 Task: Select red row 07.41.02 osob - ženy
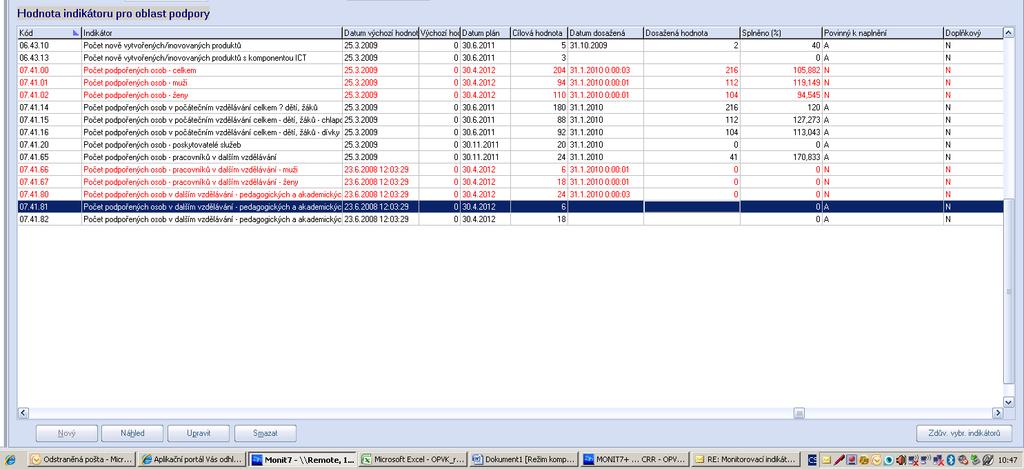click(510, 95)
